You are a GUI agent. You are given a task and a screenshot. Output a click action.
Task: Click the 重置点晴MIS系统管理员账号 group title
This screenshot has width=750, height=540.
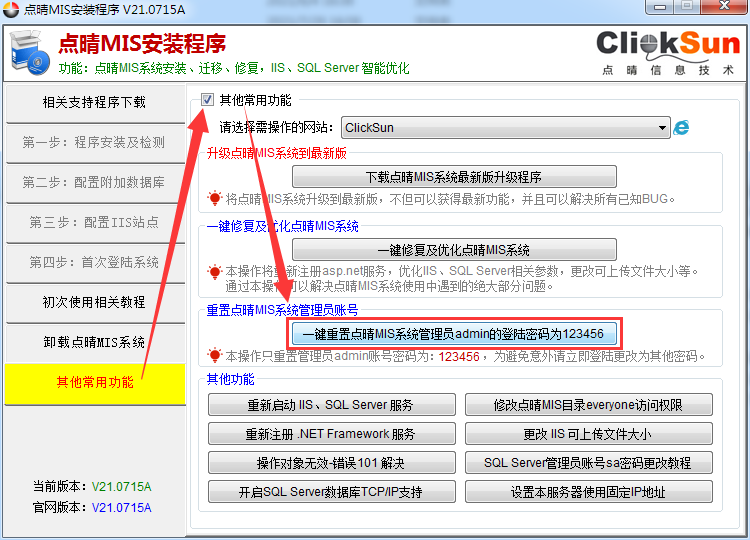(x=282, y=310)
